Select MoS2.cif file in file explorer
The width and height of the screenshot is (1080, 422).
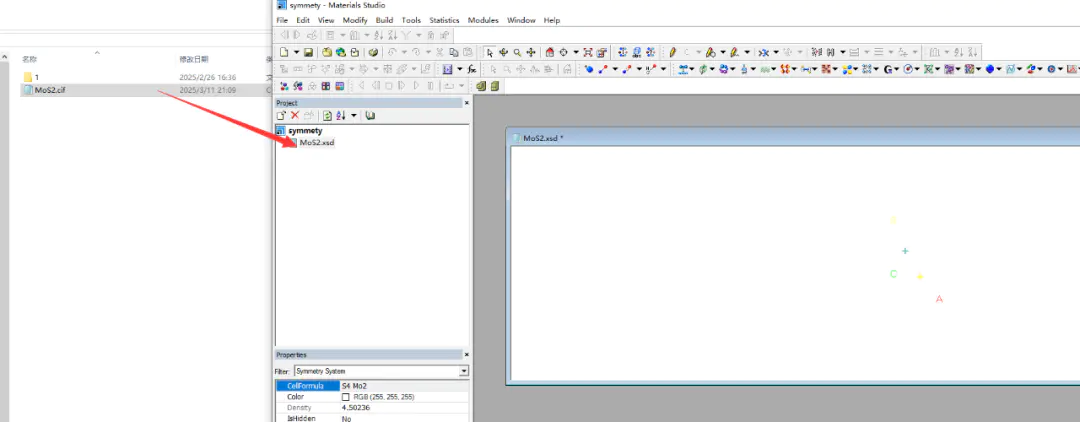tap(49, 89)
